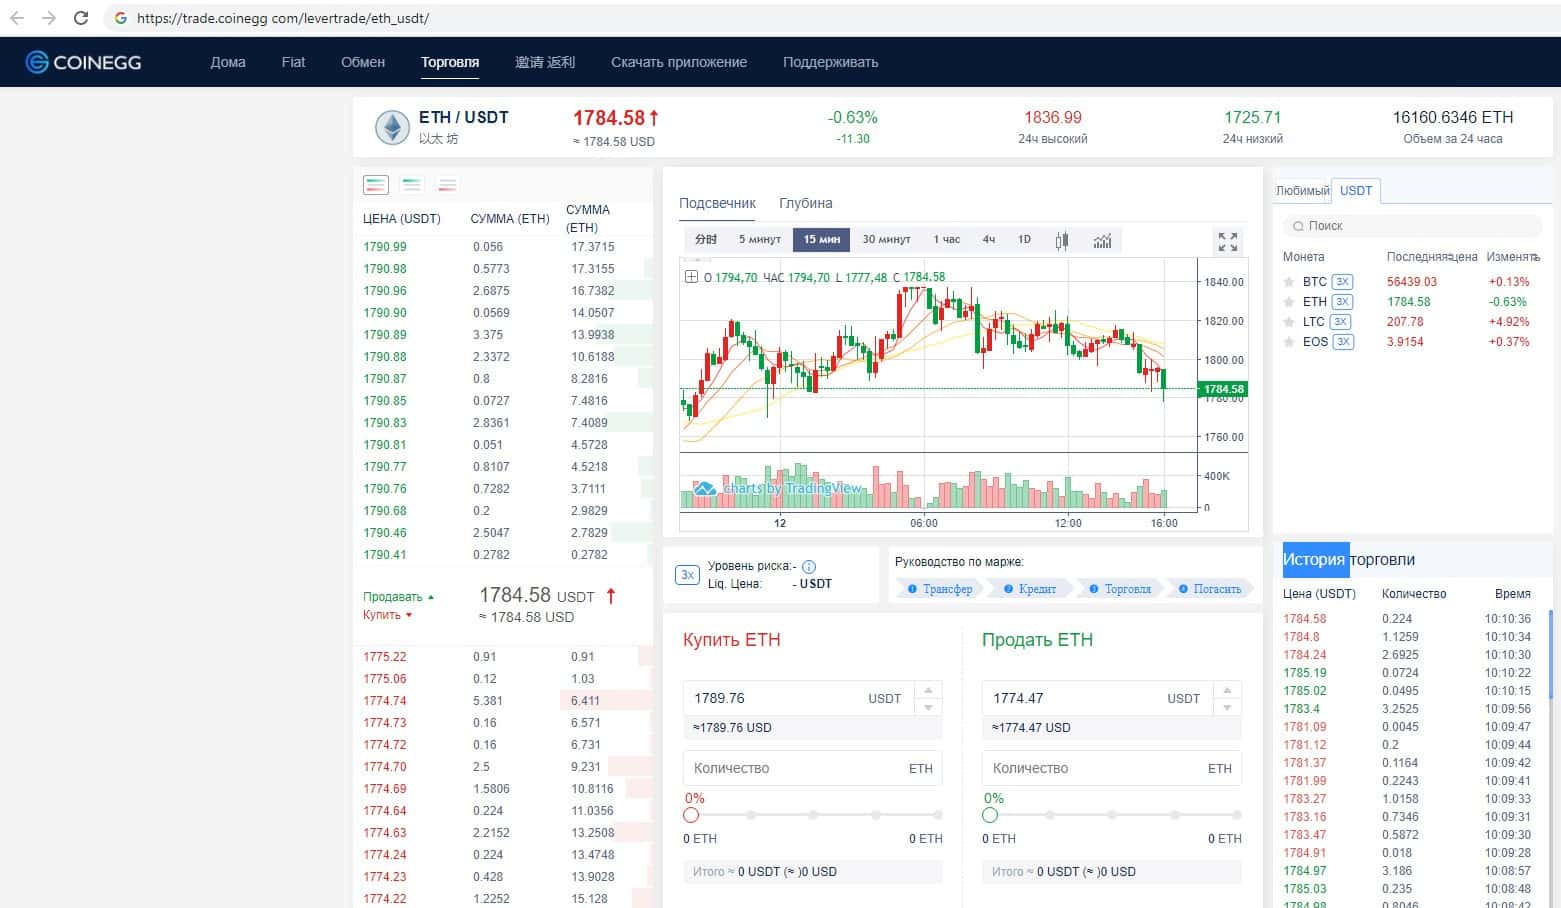
Task: Expand the chart to fullscreen
Action: (x=1227, y=241)
